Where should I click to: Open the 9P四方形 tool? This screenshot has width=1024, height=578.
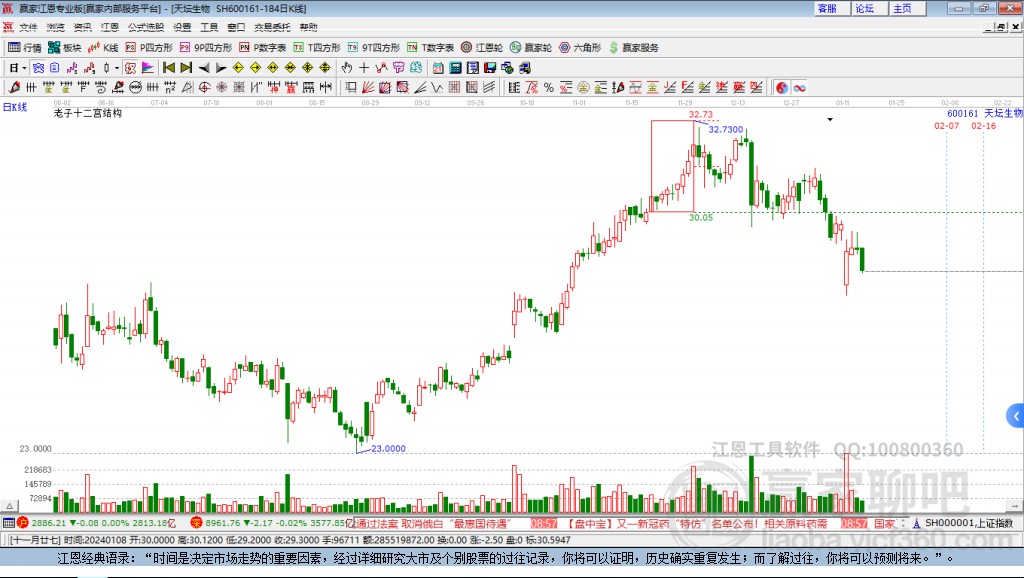[x=206, y=47]
